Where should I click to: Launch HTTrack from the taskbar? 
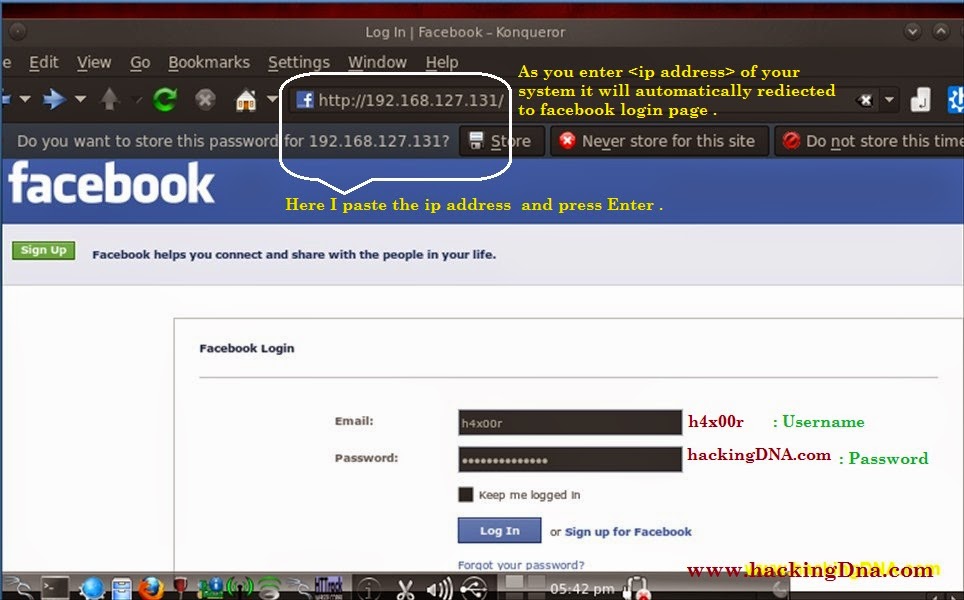[x=328, y=588]
